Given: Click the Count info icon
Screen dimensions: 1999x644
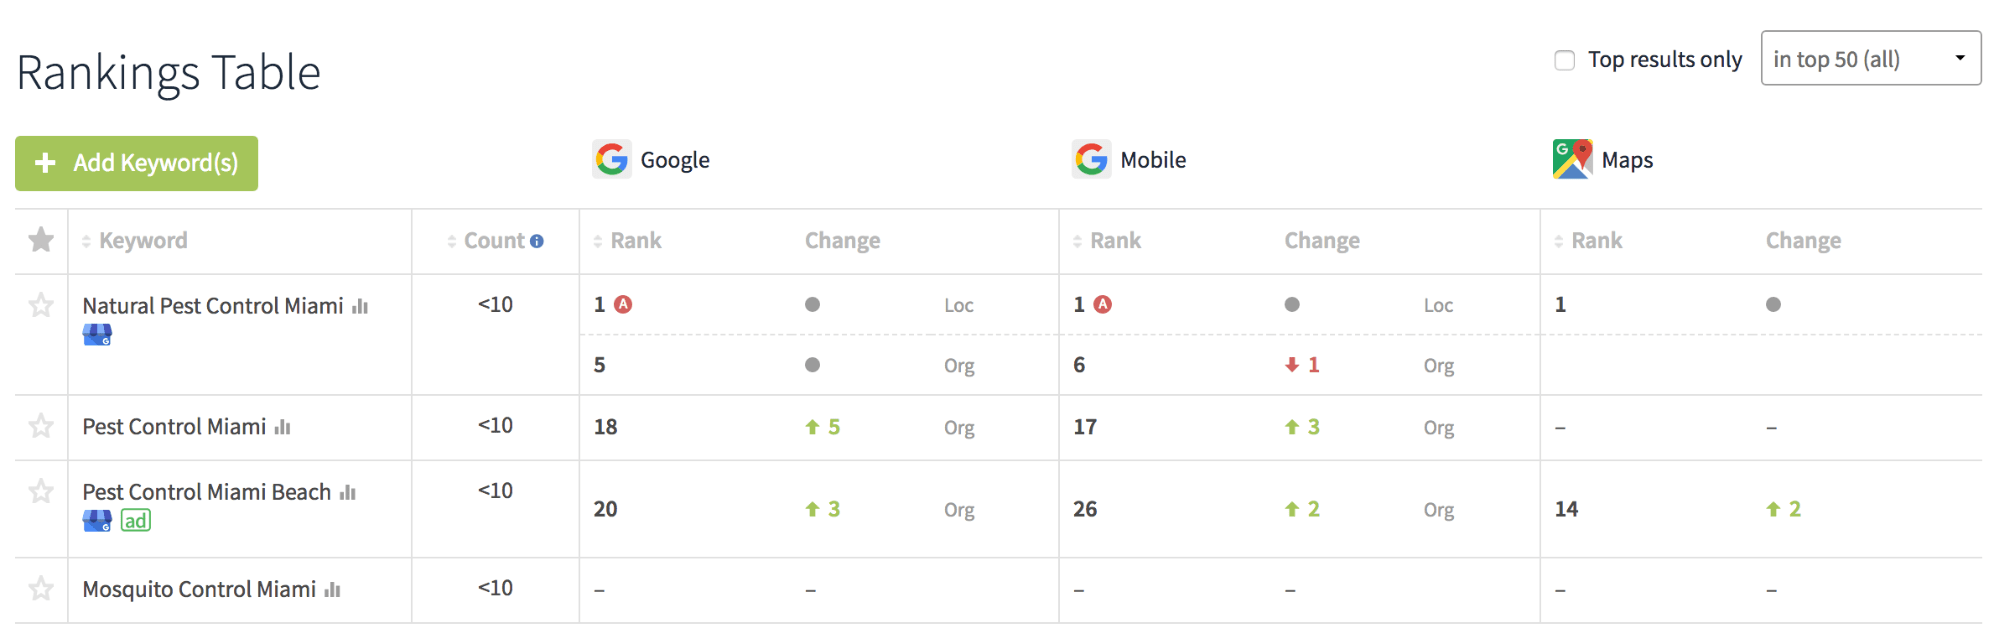Looking at the screenshot, I should [537, 241].
